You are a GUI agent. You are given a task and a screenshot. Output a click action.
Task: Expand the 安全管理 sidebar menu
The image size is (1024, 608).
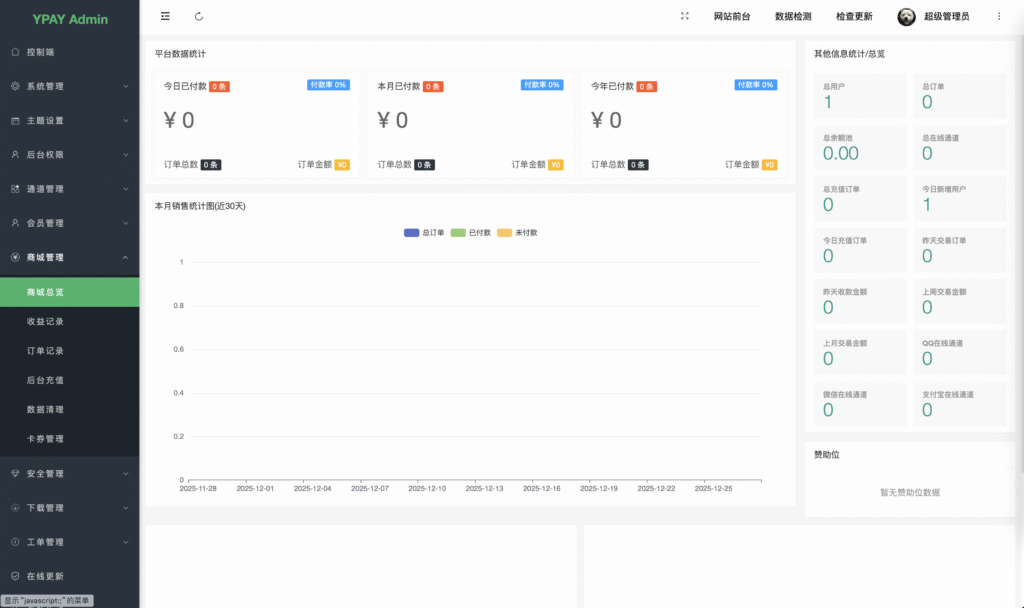(x=69, y=473)
